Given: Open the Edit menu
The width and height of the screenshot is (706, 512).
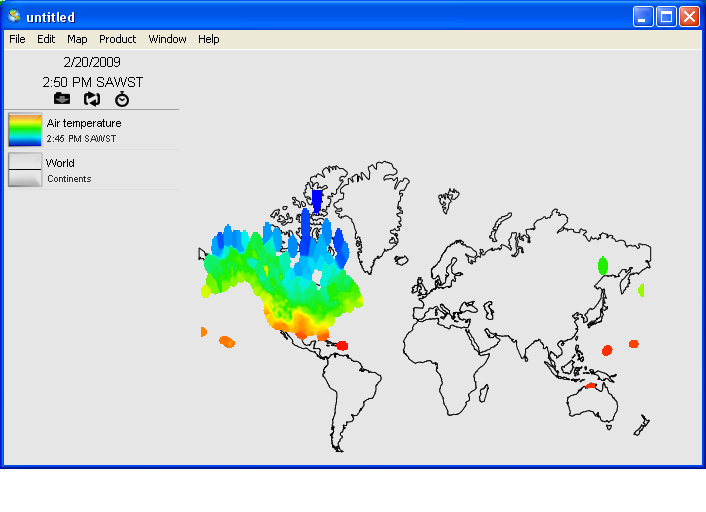Looking at the screenshot, I should (x=46, y=40).
